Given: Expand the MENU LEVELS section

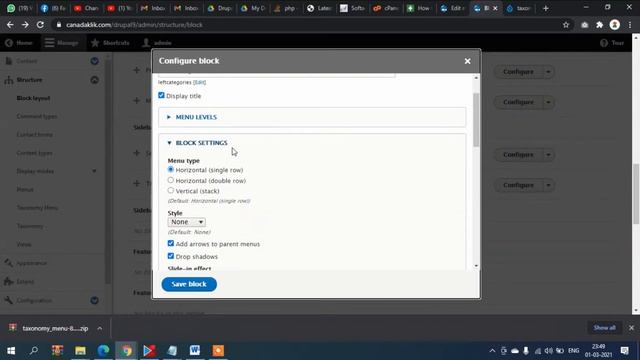Looking at the screenshot, I should [x=196, y=117].
